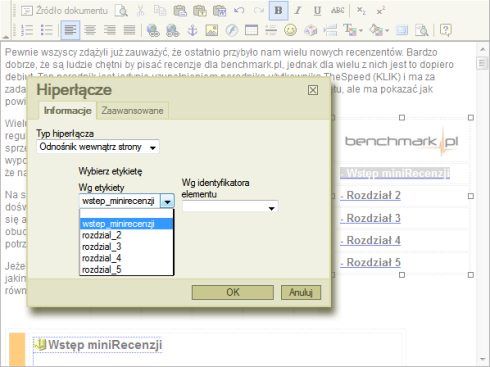Click the Undo arrow icon
Screen dimensions: 490x367
pos(239,11)
